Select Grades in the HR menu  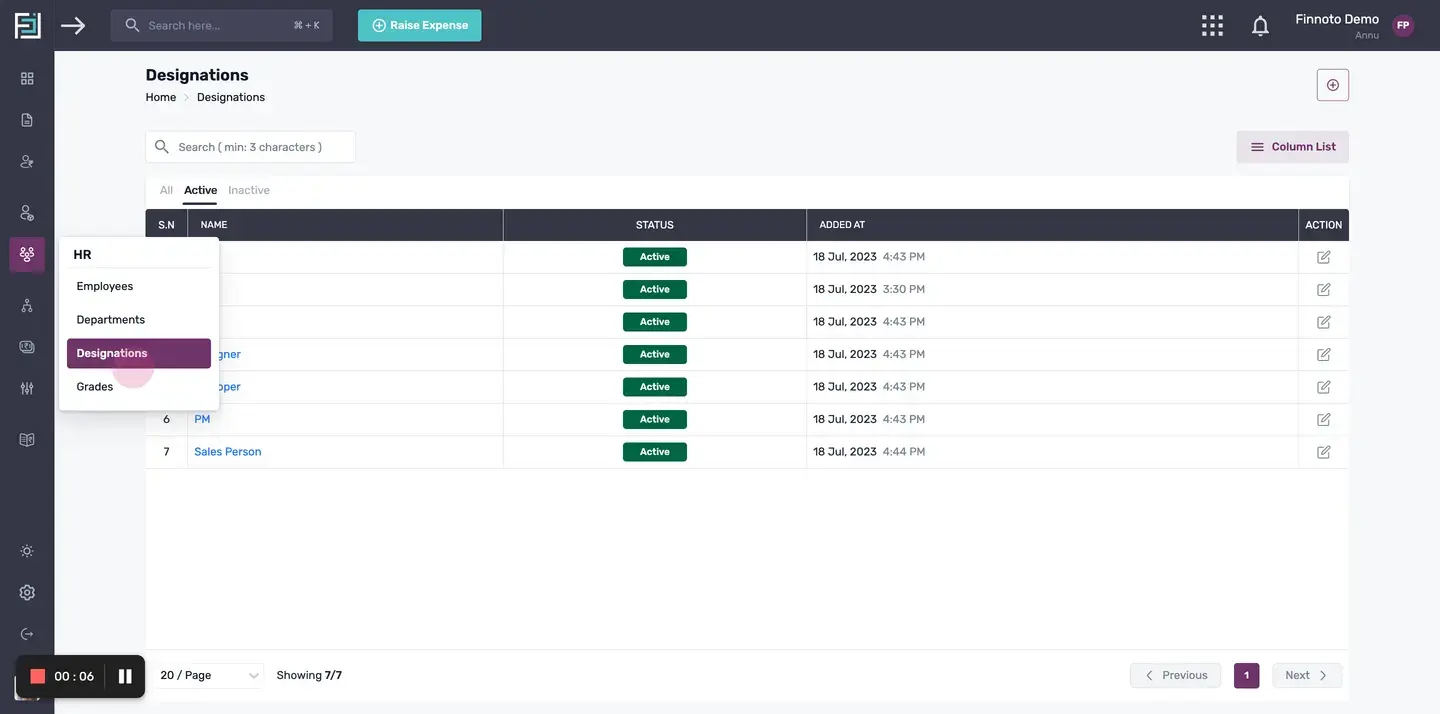(x=139, y=387)
